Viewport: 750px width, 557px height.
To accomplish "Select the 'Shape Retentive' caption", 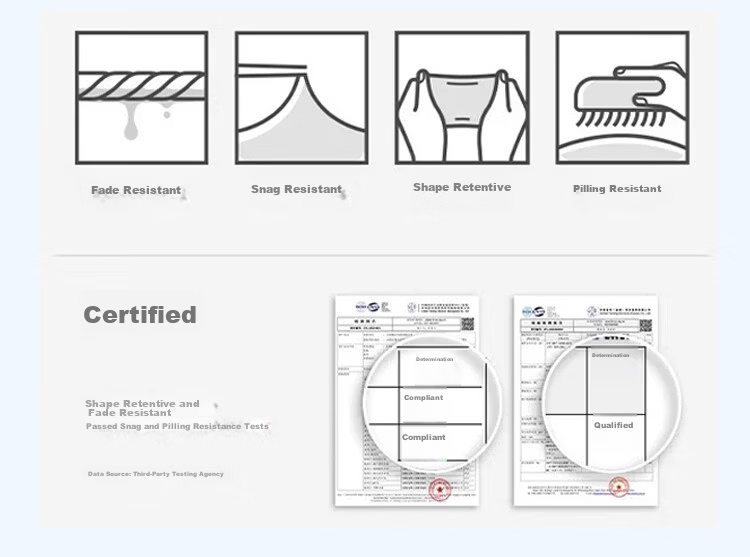I will pos(462,187).
